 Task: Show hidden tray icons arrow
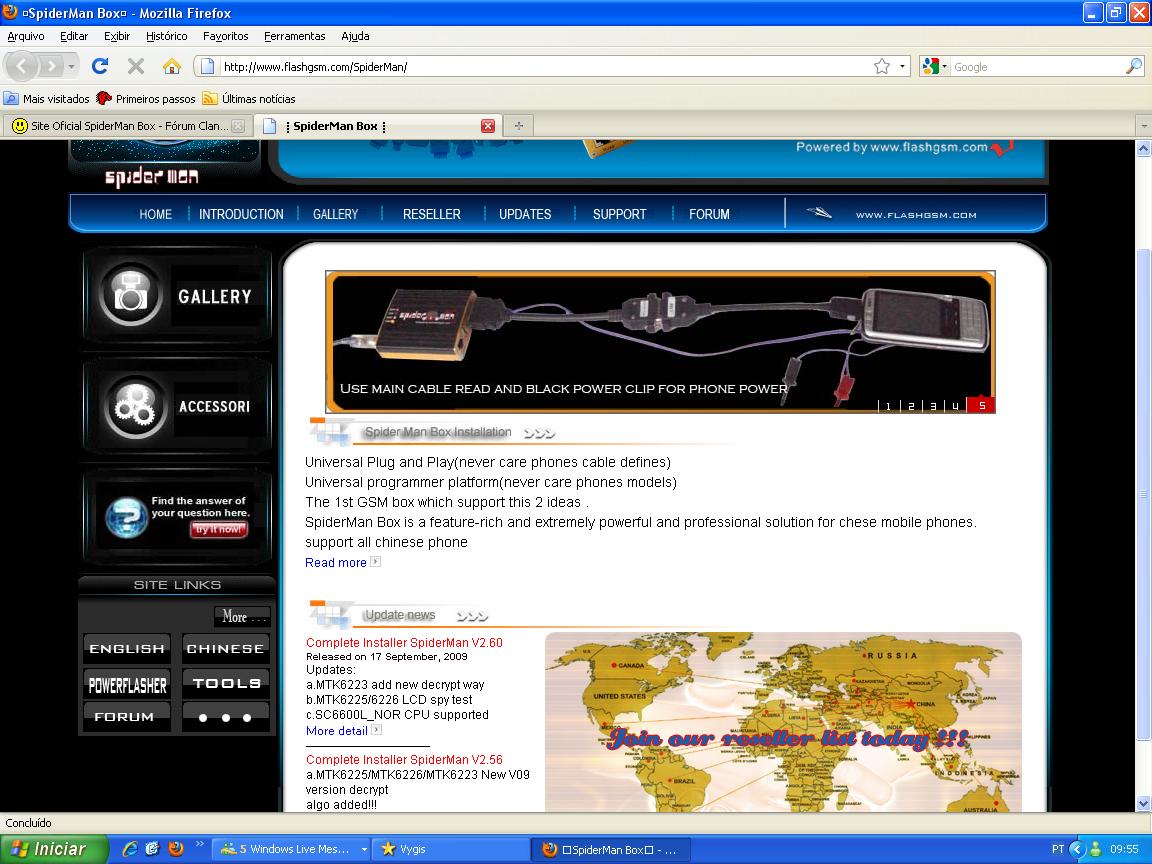tap(1077, 849)
